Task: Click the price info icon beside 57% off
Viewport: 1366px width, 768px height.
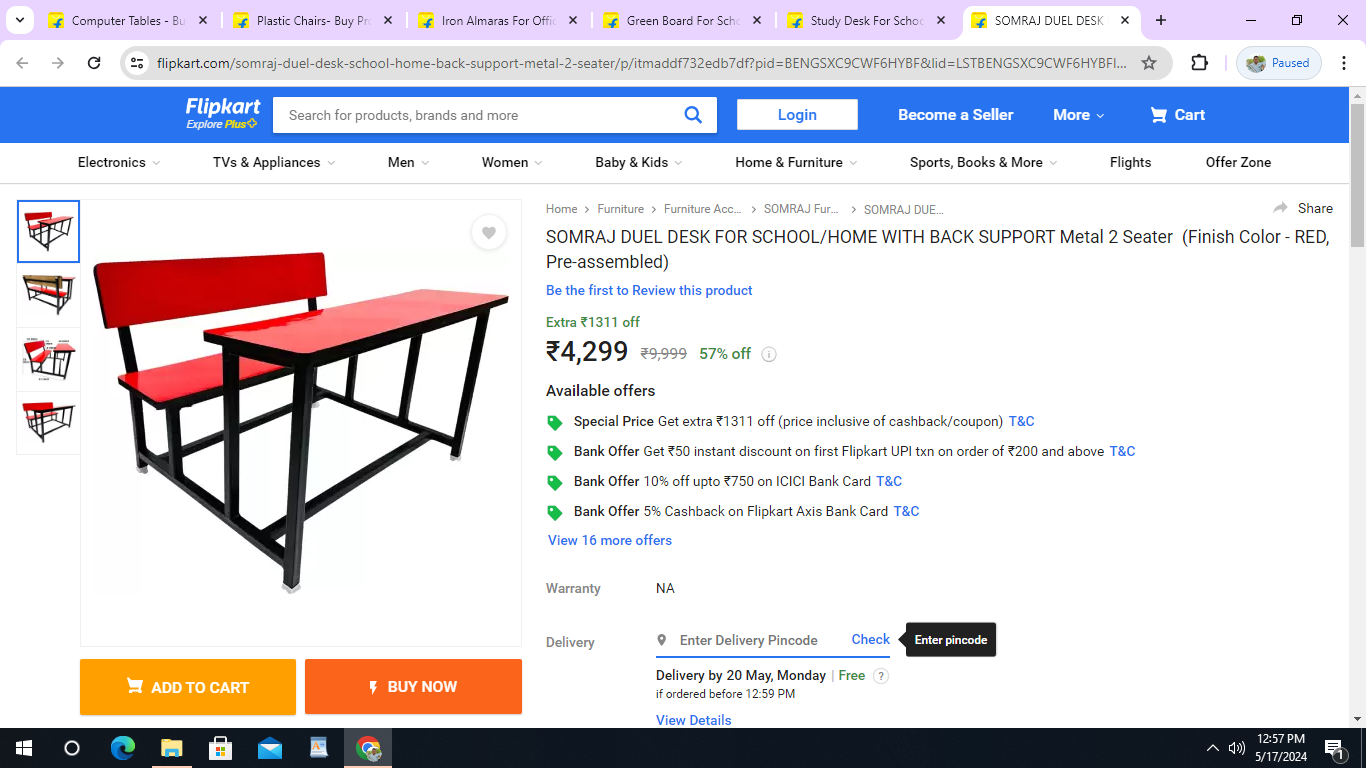Action: pos(769,354)
